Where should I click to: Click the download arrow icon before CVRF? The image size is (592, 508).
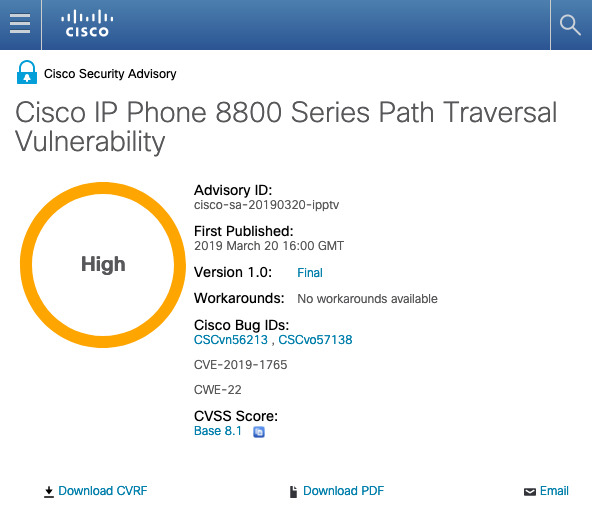[49, 492]
